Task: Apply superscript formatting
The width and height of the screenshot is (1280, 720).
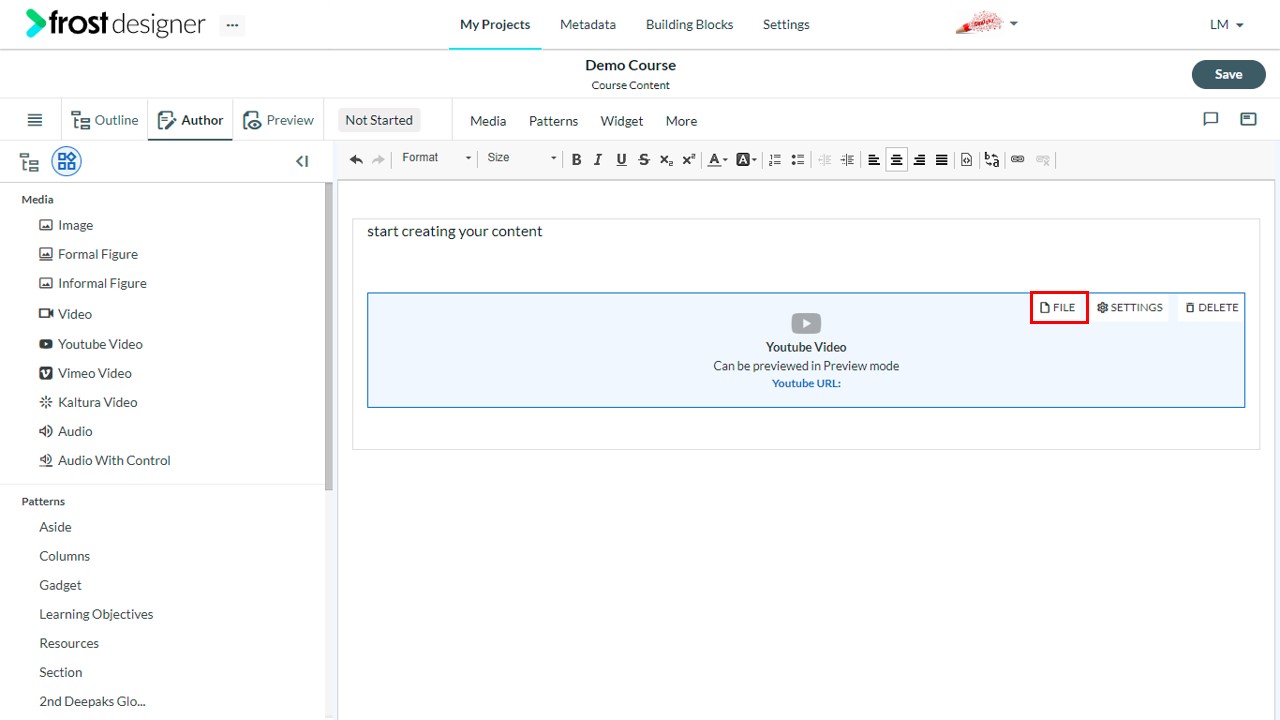Action: 689,160
